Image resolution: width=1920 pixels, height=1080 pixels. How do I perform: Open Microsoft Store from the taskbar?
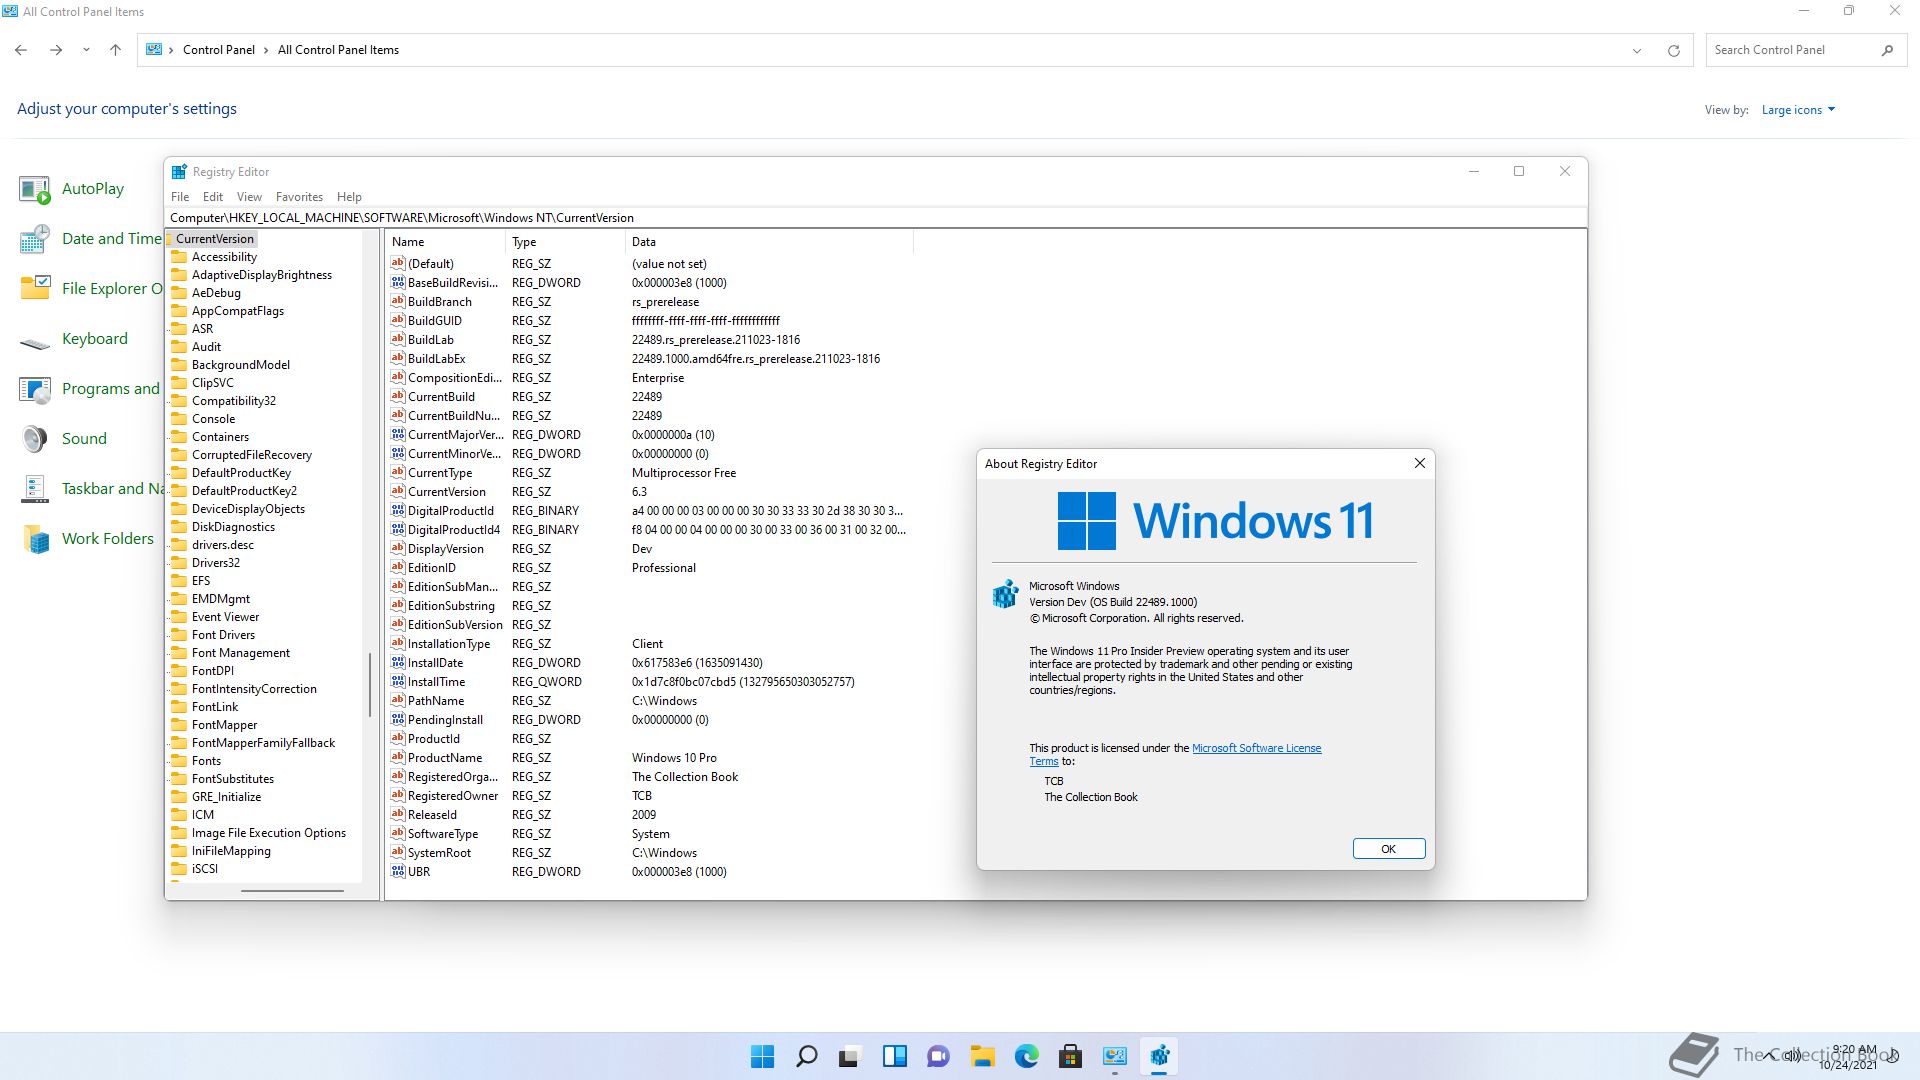(1070, 1056)
